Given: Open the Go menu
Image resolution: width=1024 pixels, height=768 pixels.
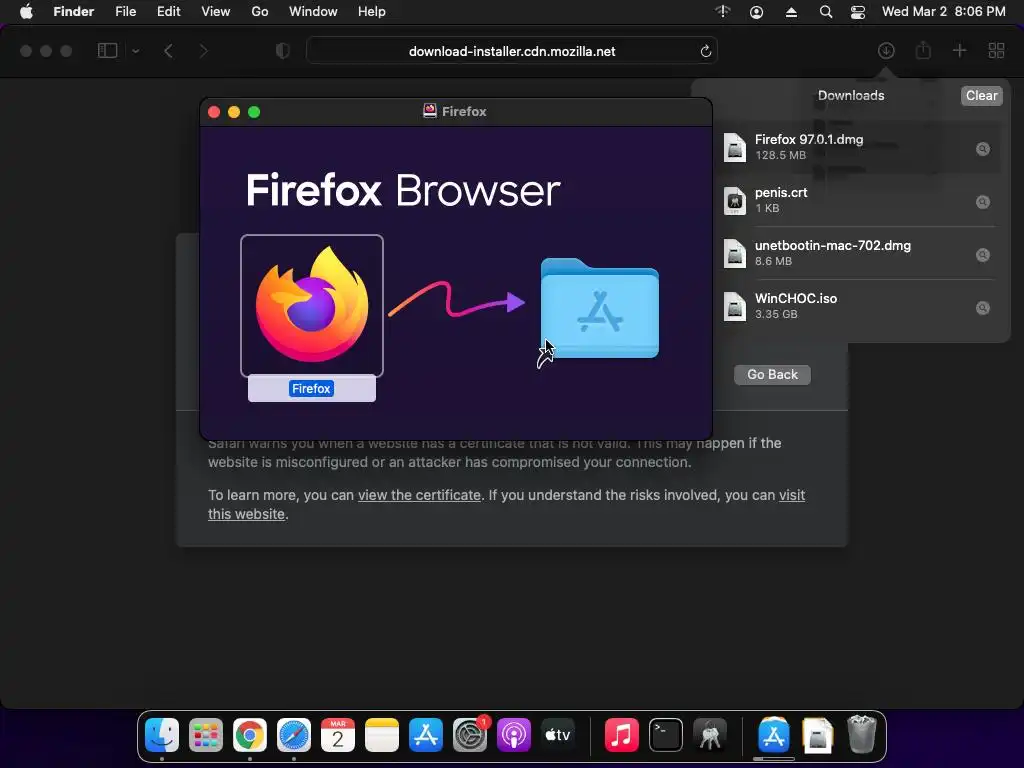Looking at the screenshot, I should click(260, 12).
